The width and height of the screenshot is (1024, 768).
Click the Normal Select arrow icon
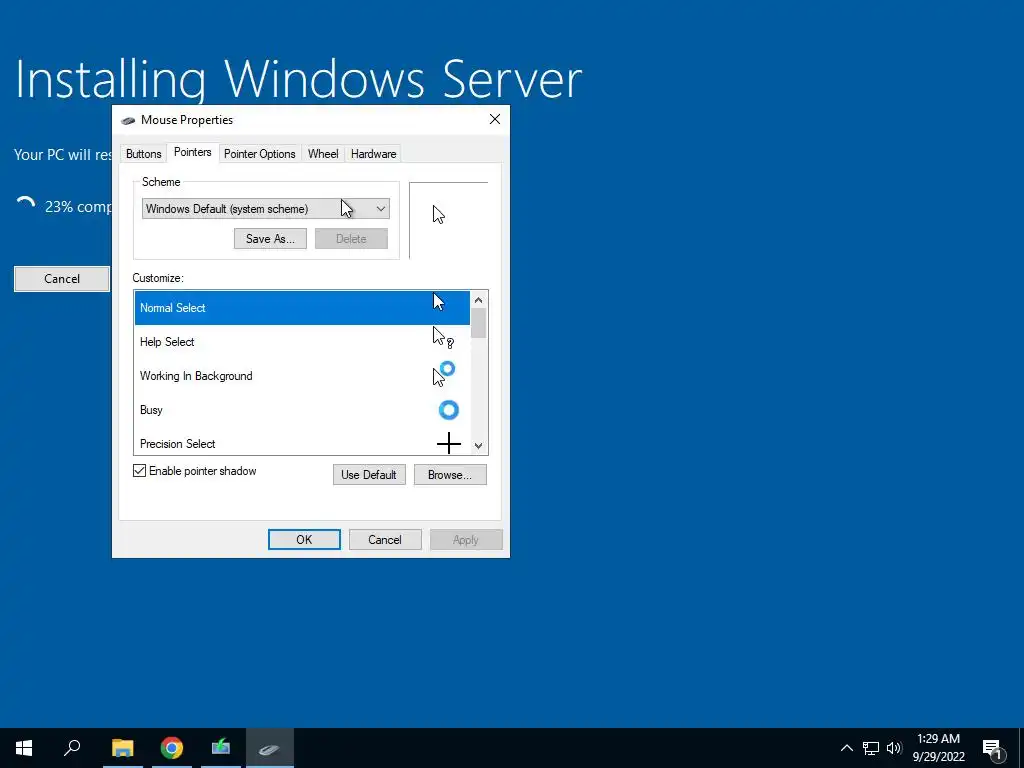(x=438, y=302)
